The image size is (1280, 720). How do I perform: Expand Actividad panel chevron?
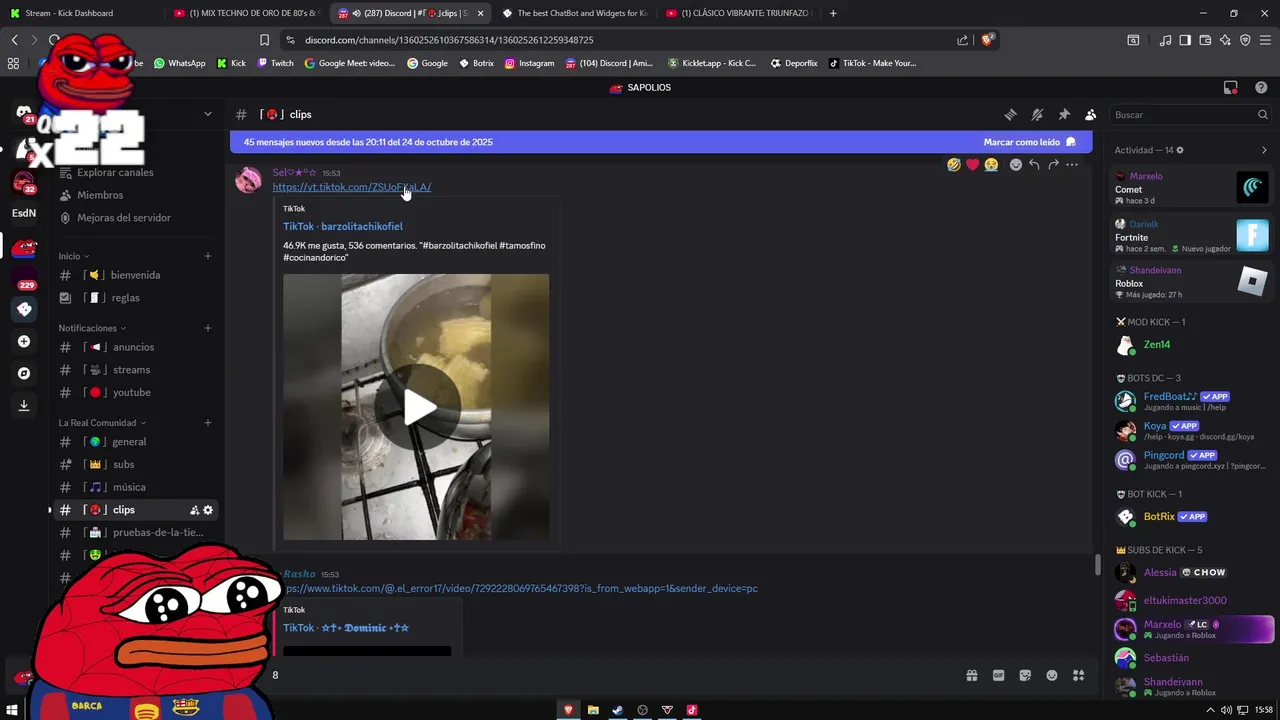pos(1264,150)
